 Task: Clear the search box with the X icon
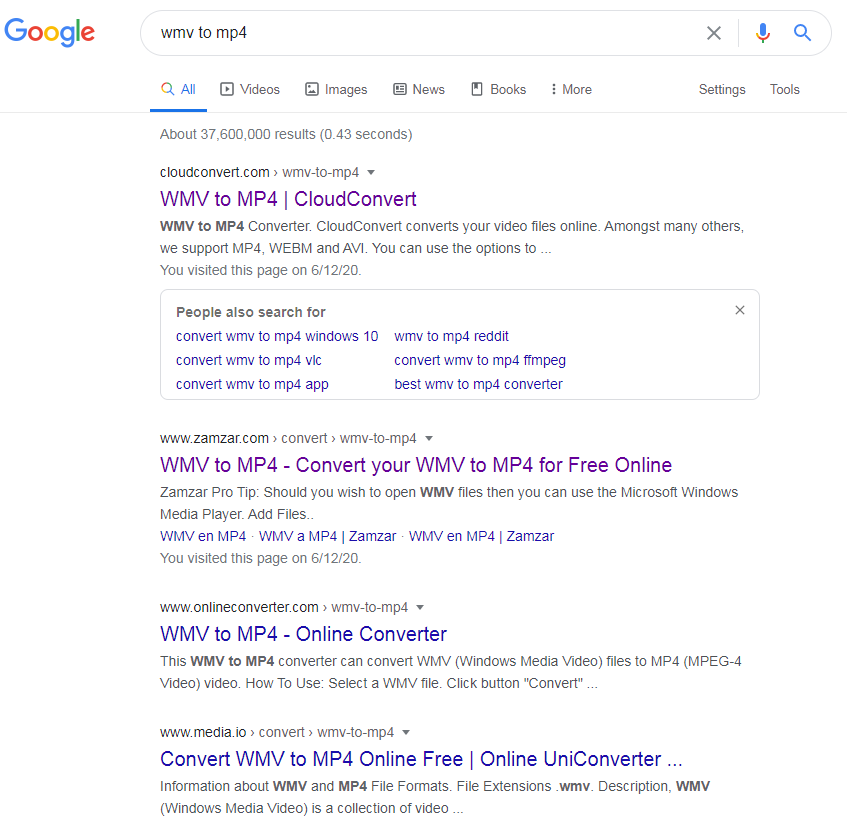click(714, 33)
